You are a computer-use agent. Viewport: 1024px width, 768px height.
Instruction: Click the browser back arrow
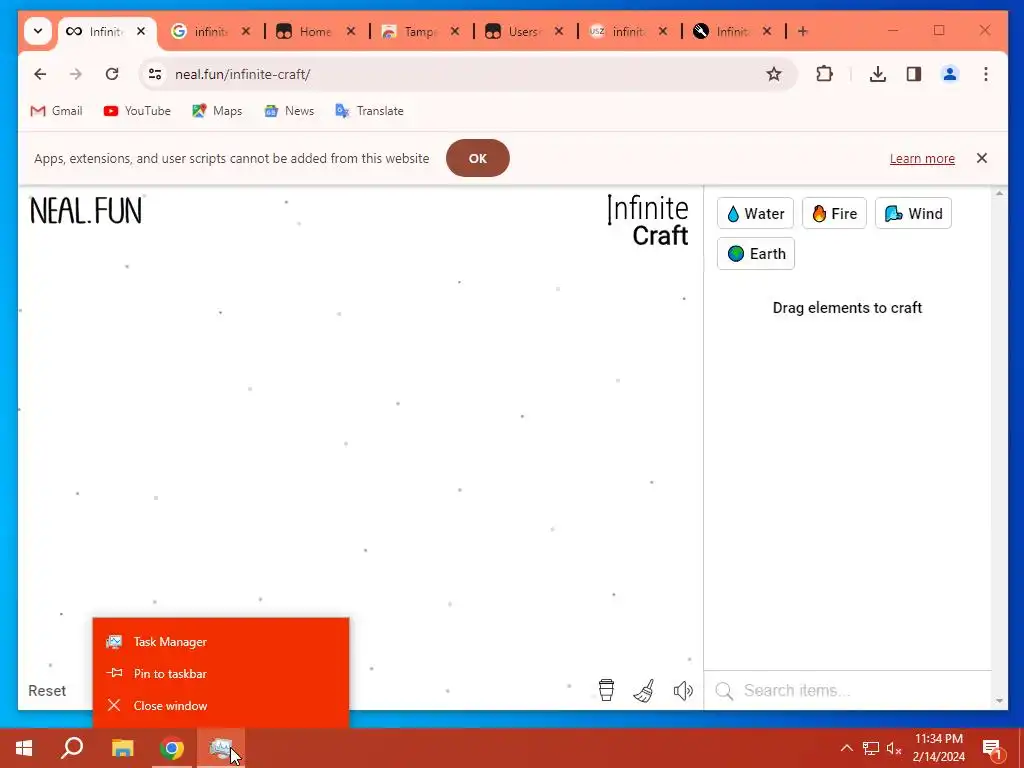[40, 74]
